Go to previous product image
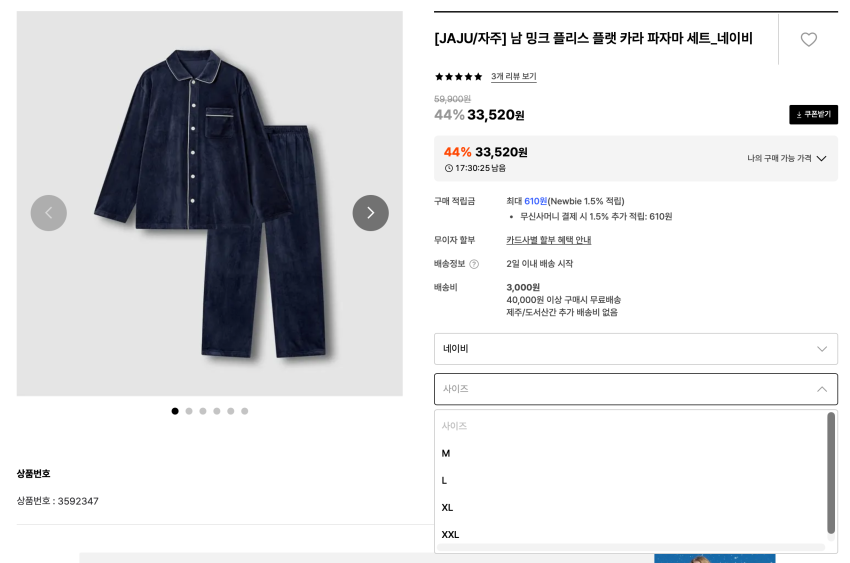 (x=49, y=213)
